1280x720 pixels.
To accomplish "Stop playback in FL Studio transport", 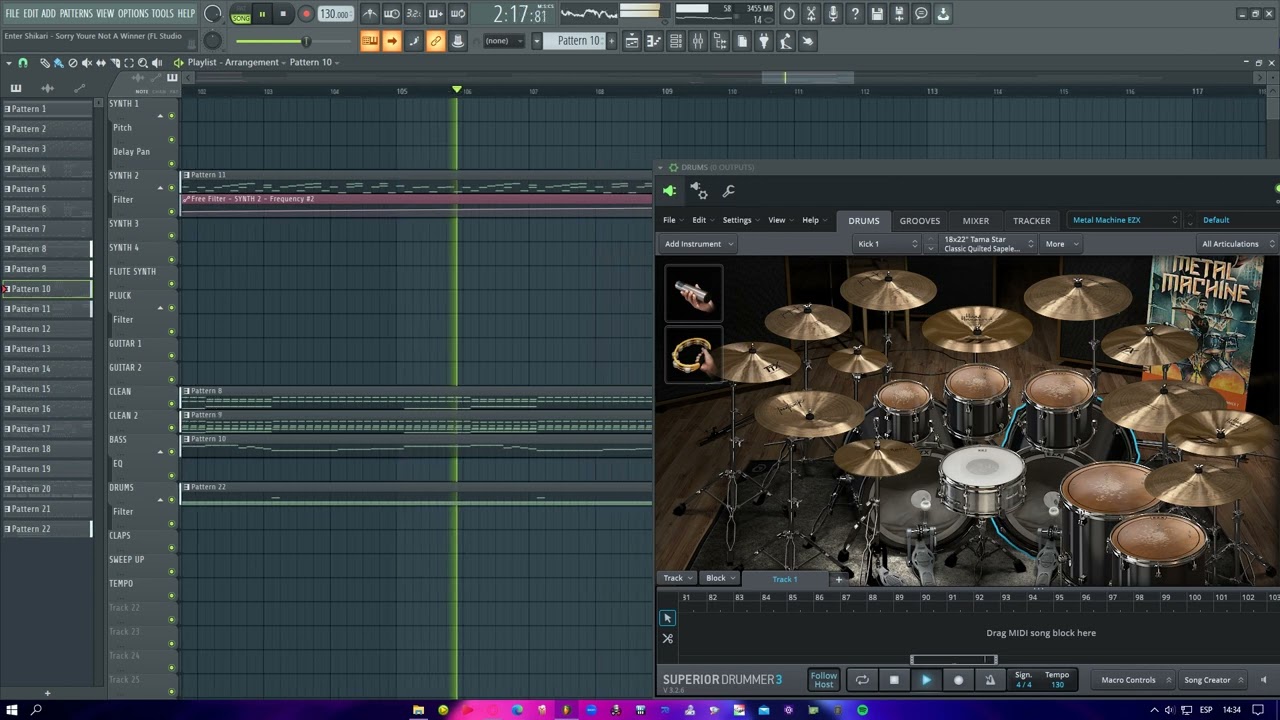I will click(284, 14).
